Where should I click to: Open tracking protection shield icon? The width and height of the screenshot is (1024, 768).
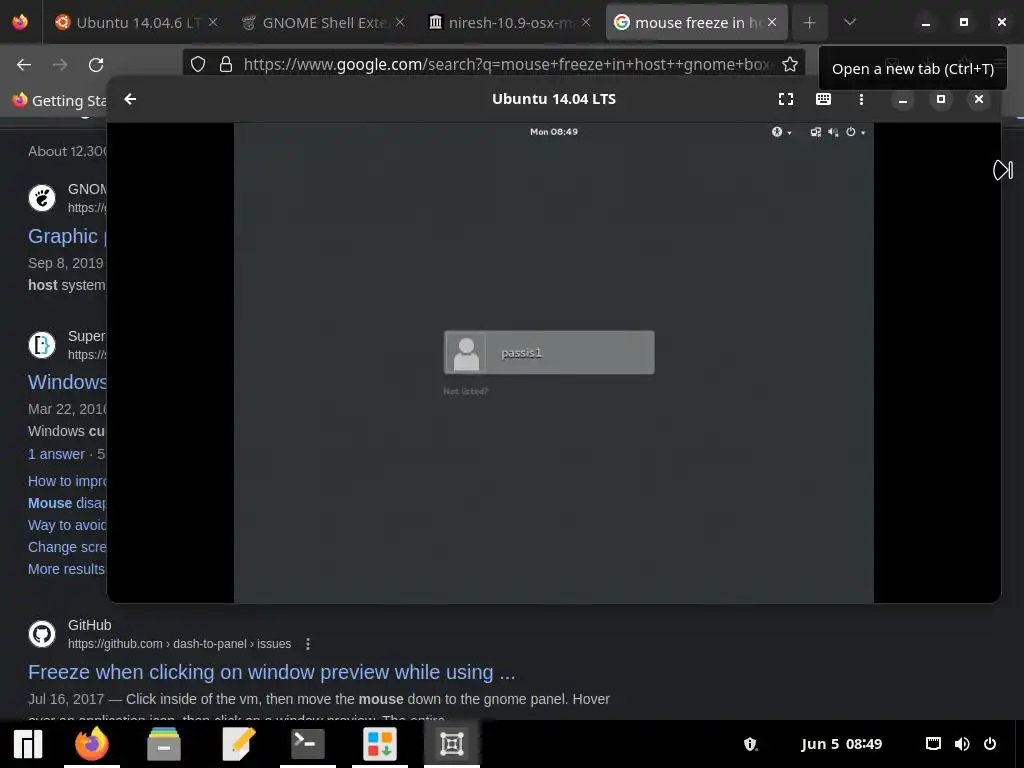(198, 64)
